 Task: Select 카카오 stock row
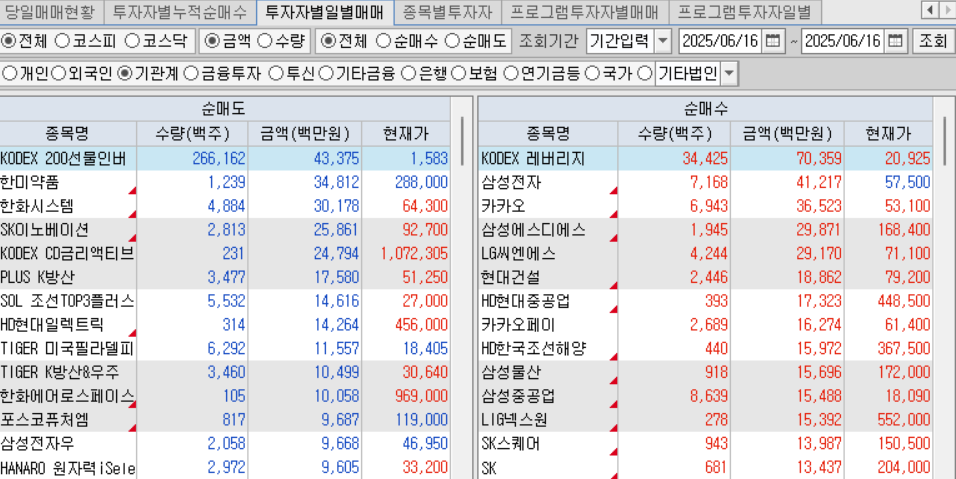705,206
